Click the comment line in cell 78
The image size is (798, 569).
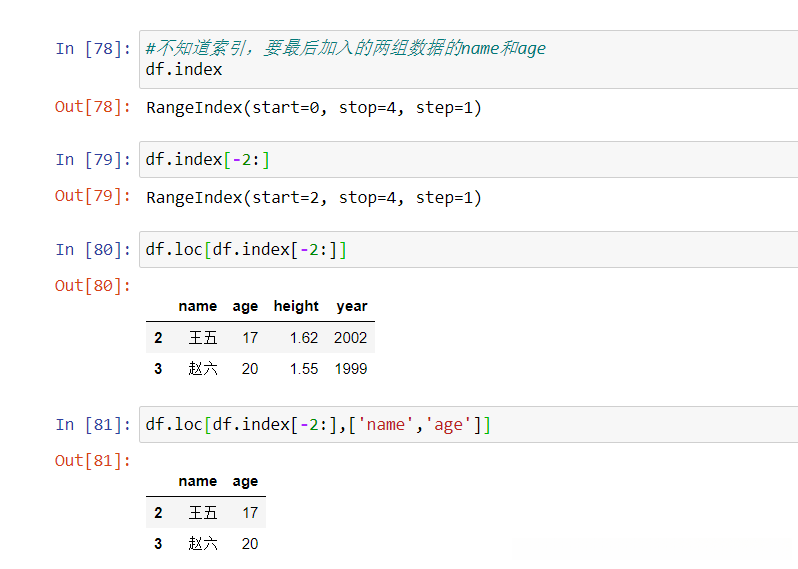pyautogui.click(x=346, y=48)
